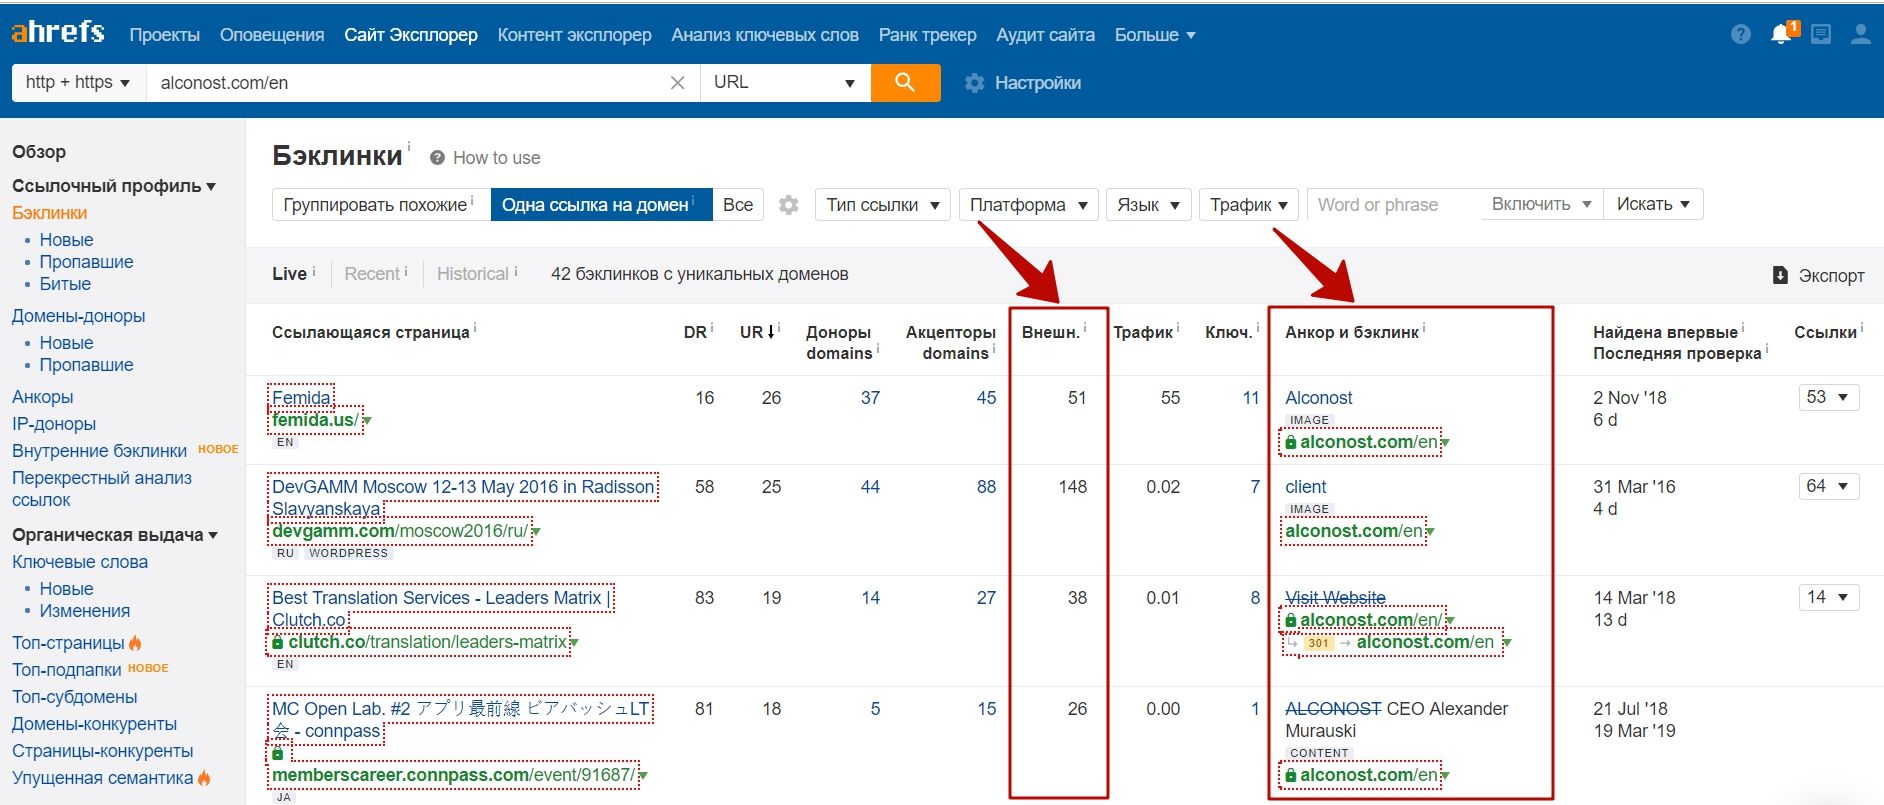Open Искать dropdown

click(x=1653, y=204)
